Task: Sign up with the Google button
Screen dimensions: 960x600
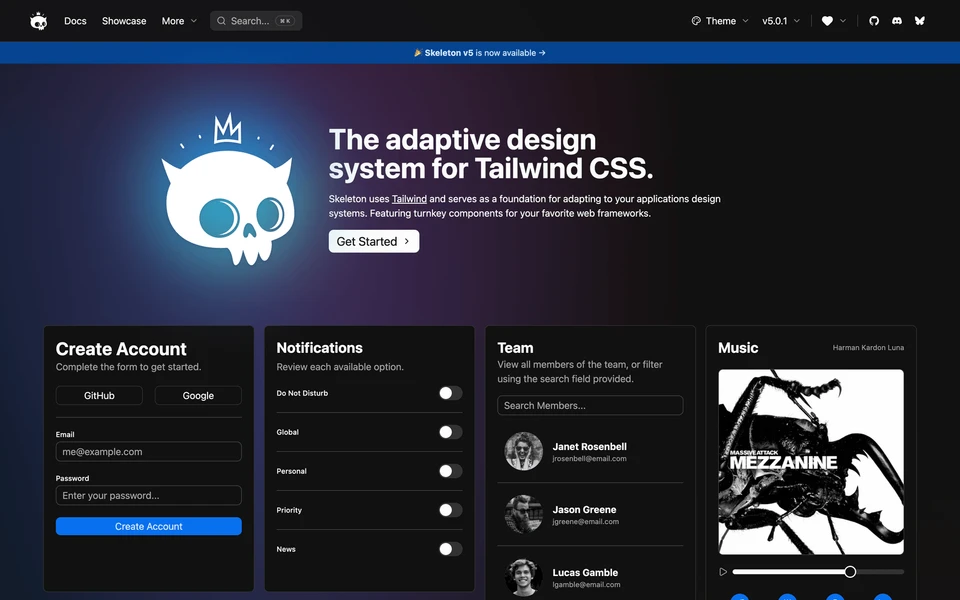Action: (x=198, y=396)
